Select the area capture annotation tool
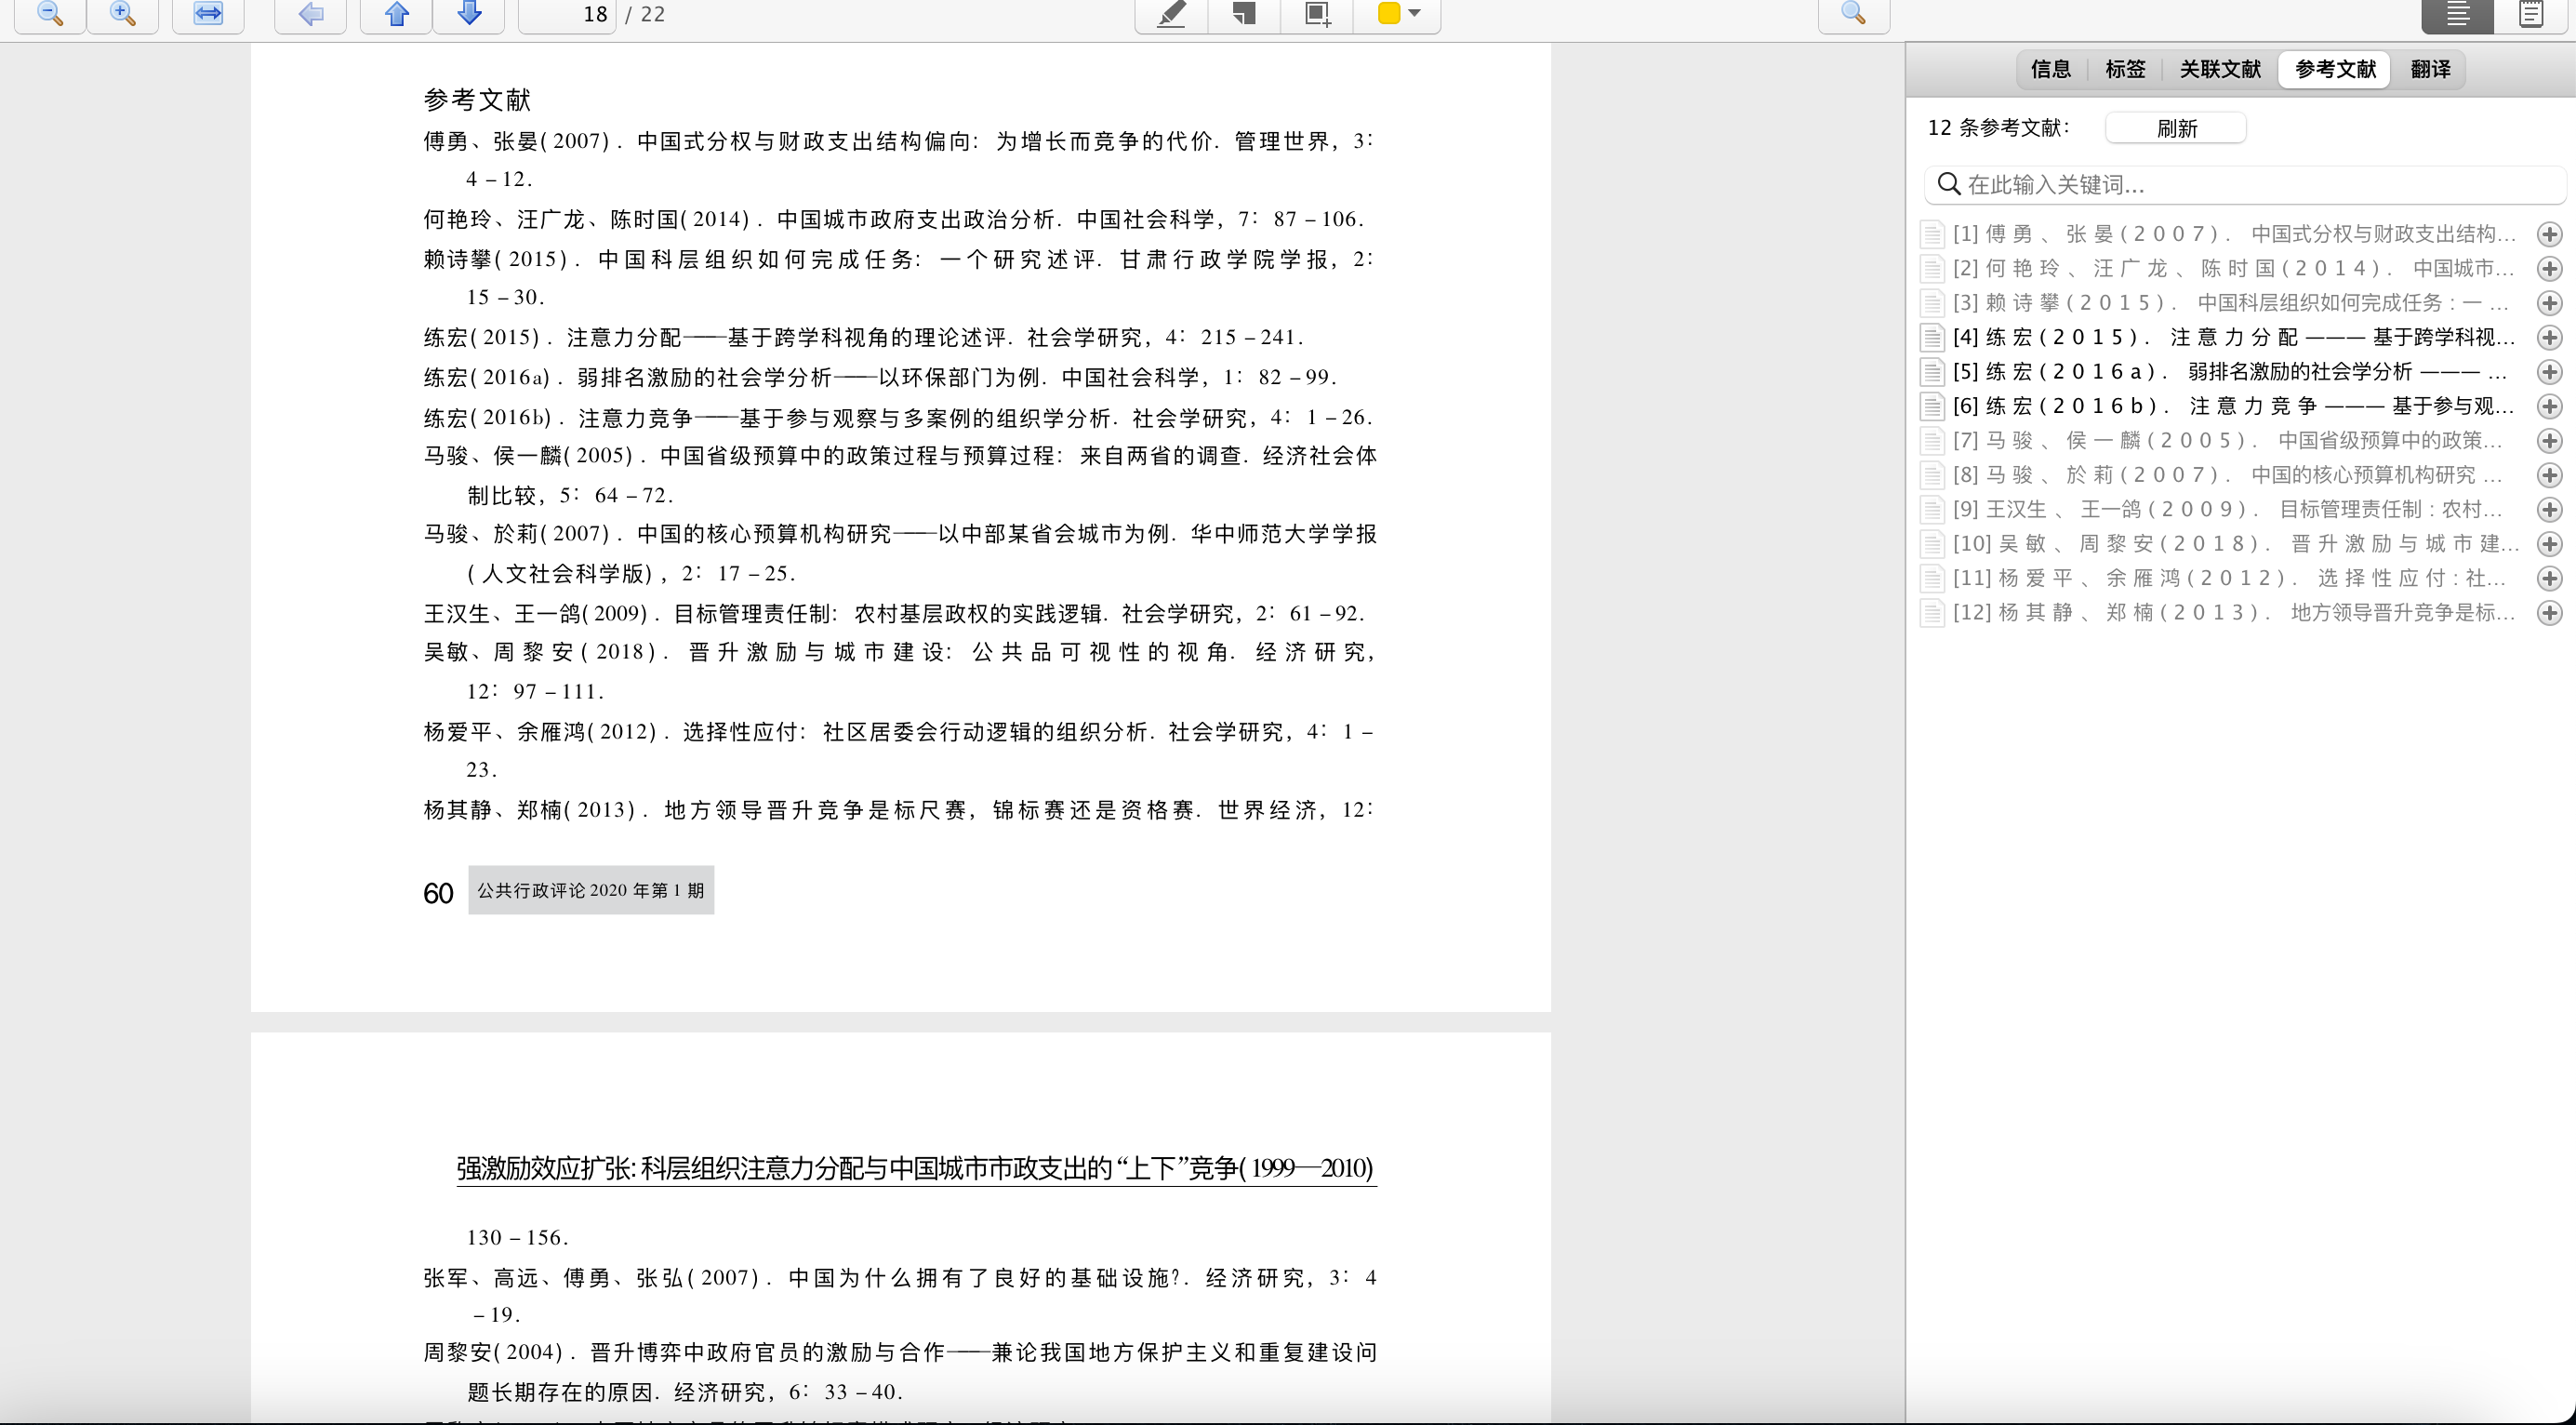The height and width of the screenshot is (1425, 2576). 1315,15
